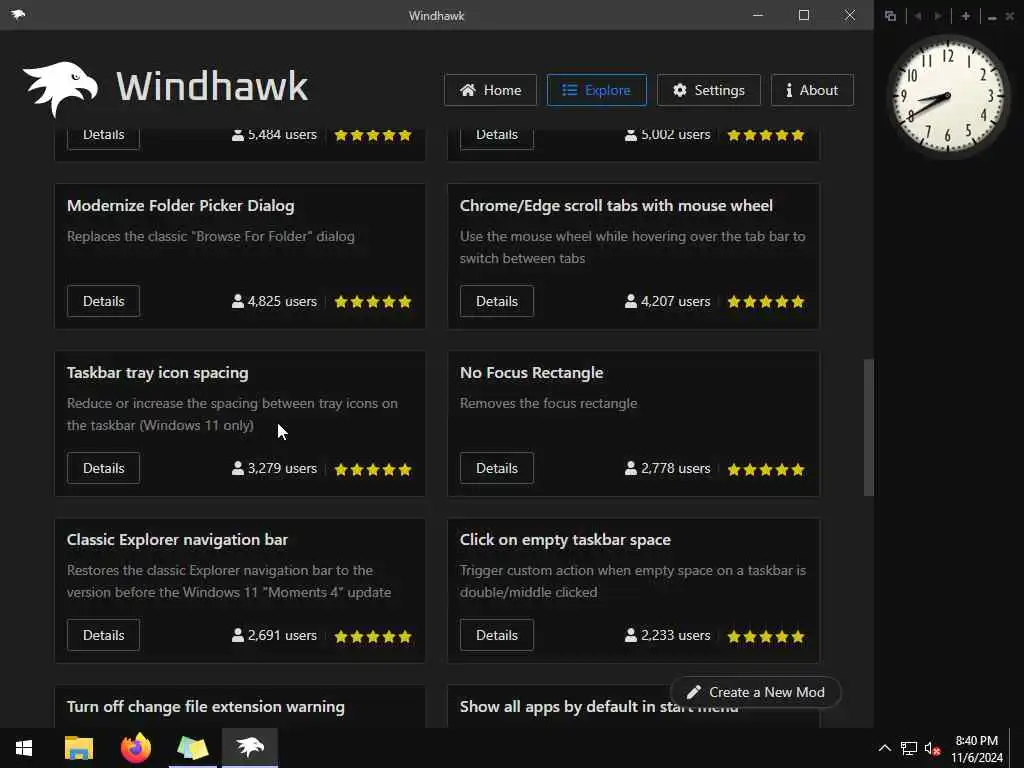Switch to the Explore tab

(x=596, y=90)
